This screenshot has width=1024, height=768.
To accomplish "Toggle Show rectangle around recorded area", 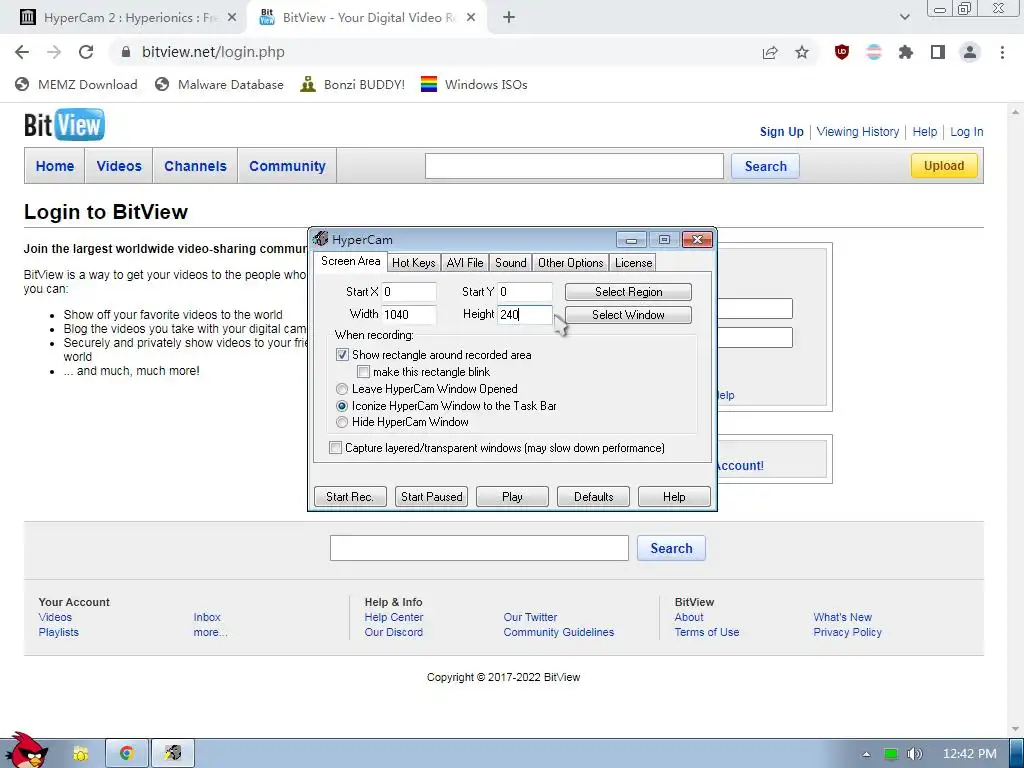I will pyautogui.click(x=342, y=355).
